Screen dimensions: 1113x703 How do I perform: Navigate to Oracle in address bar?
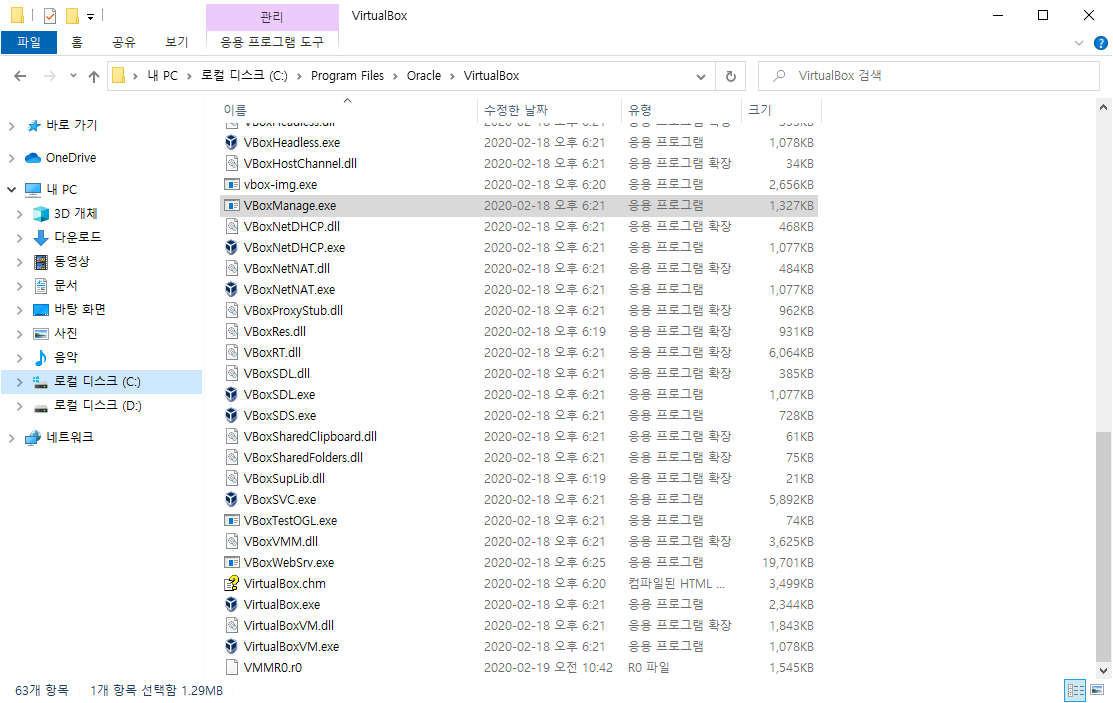point(424,76)
